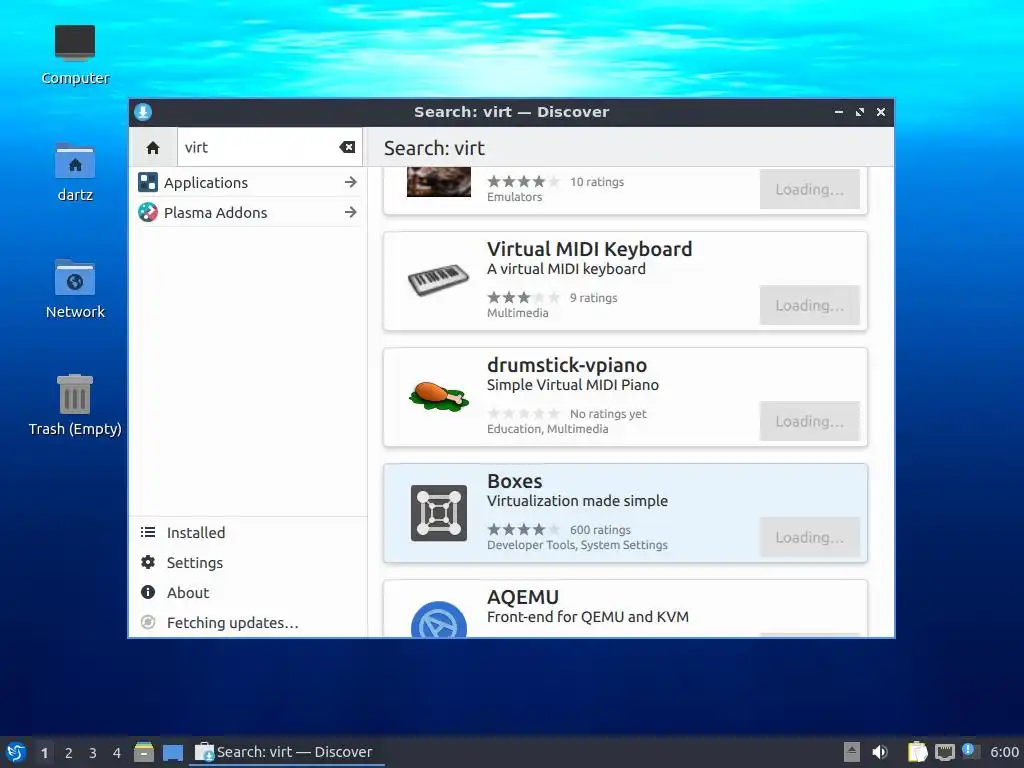Click the Installed list icon

point(148,532)
